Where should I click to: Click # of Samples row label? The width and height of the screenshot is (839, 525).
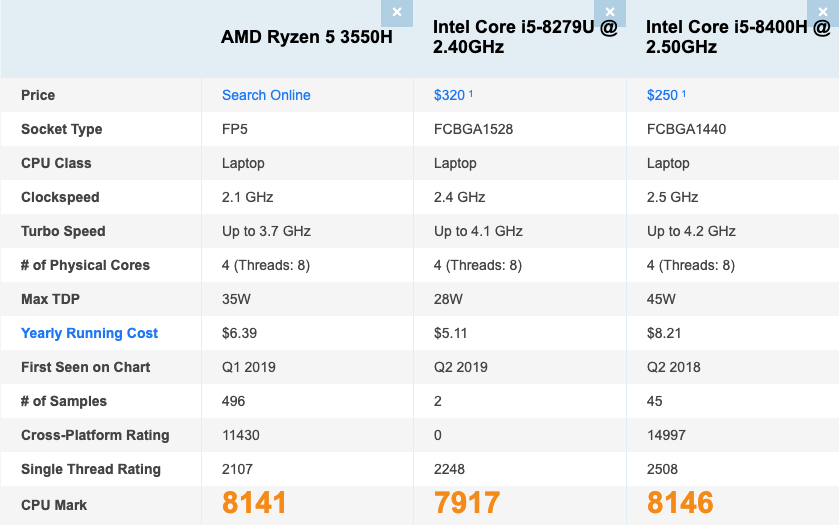click(64, 401)
